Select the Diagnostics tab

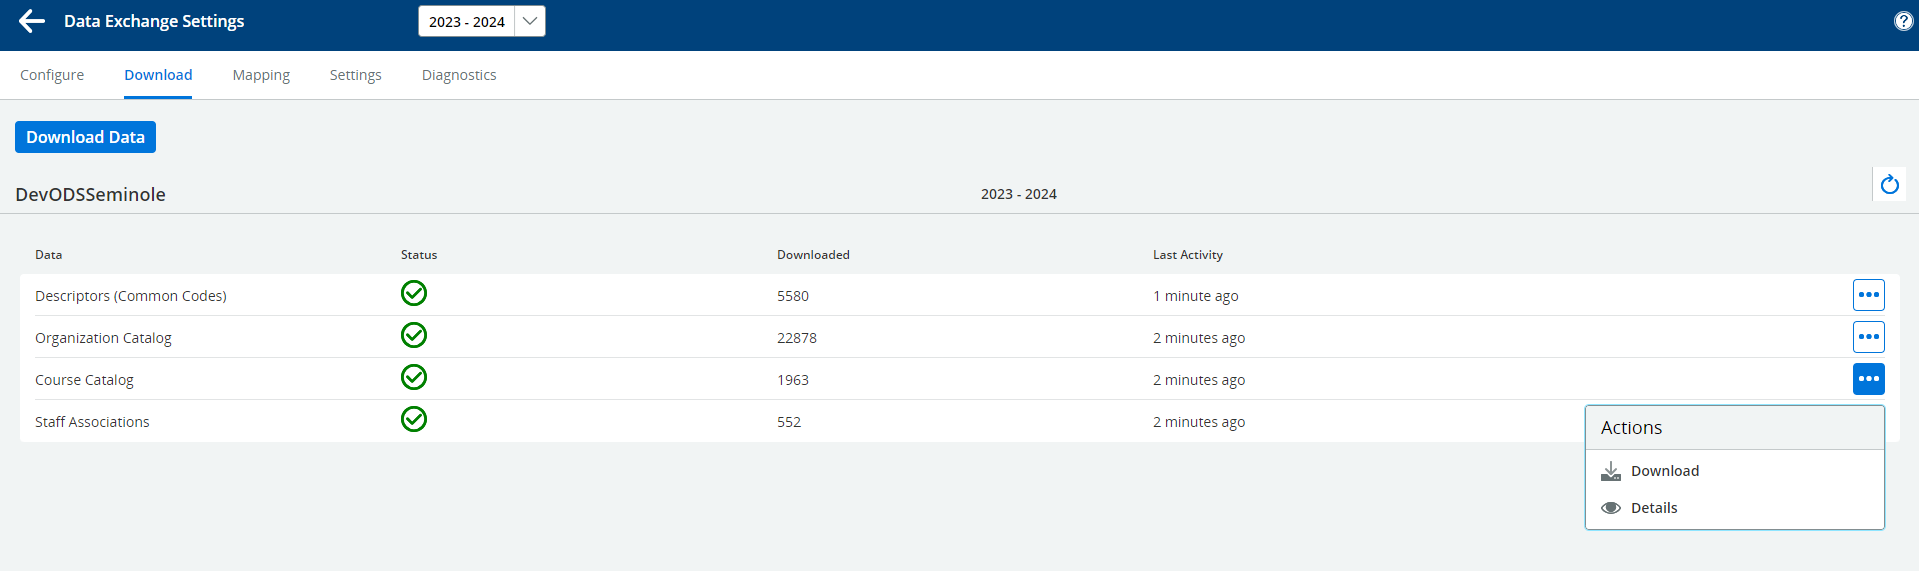pos(459,75)
